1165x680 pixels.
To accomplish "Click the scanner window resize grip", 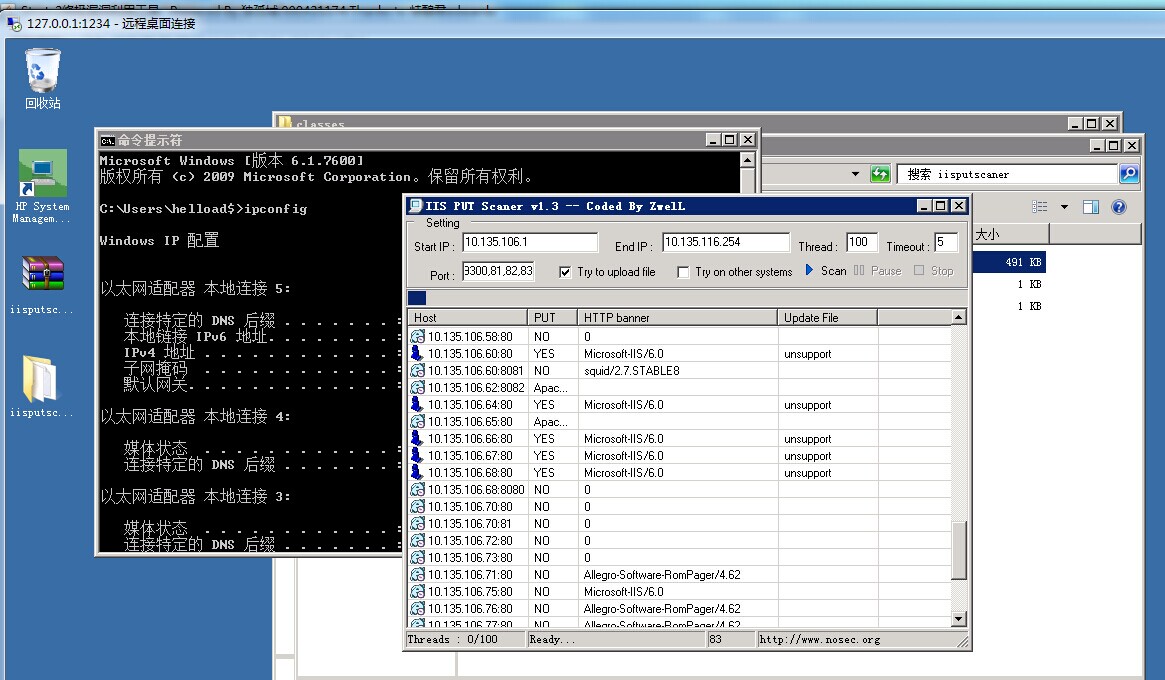I will point(963,641).
